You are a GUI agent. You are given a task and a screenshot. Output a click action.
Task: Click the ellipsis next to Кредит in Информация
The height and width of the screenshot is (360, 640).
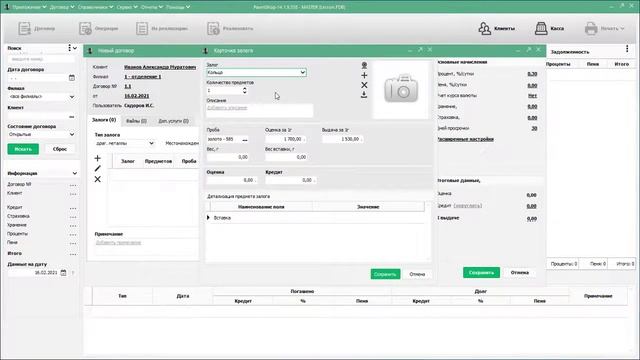[73, 208]
